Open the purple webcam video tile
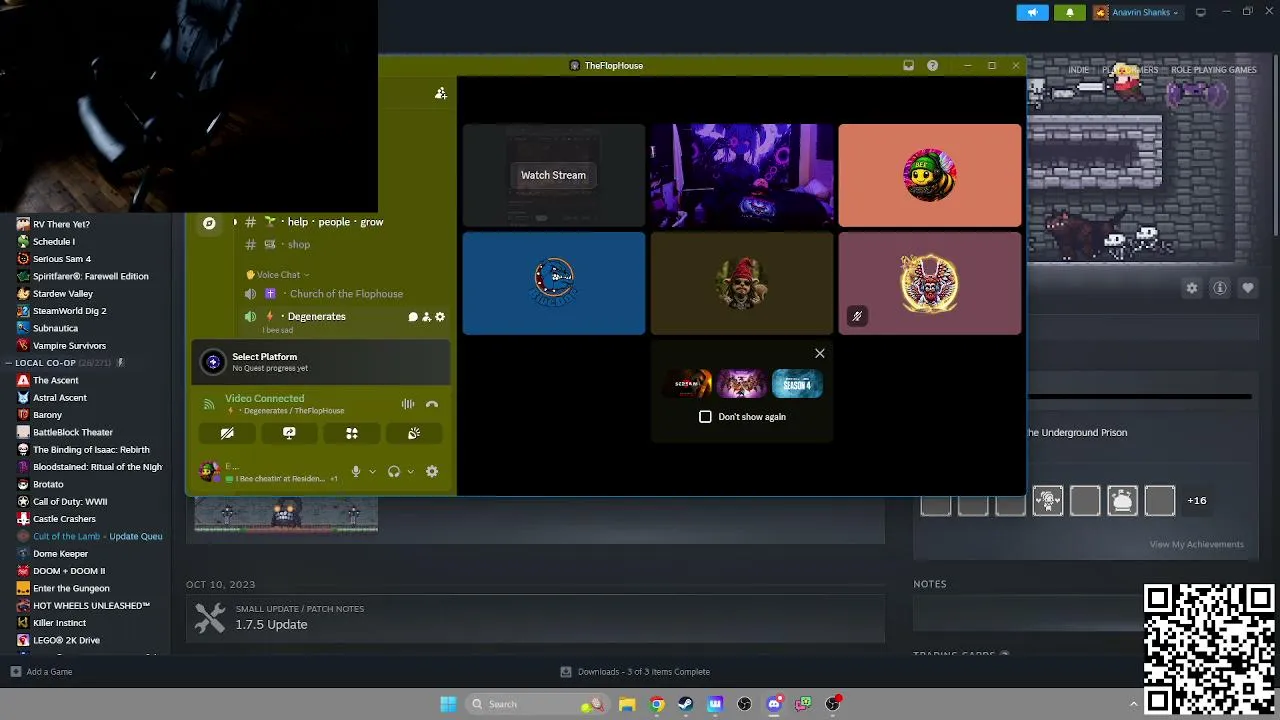 coord(741,175)
